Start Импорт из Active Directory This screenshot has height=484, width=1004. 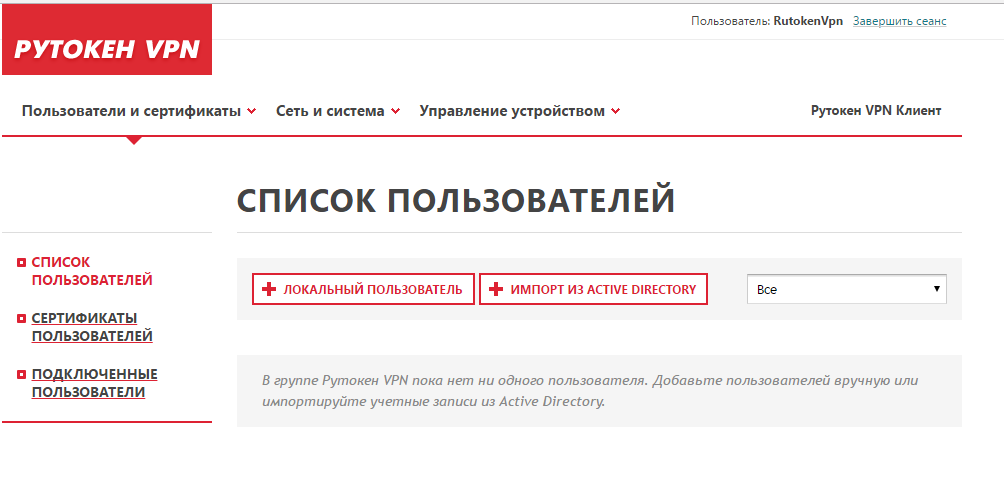[x=593, y=289]
